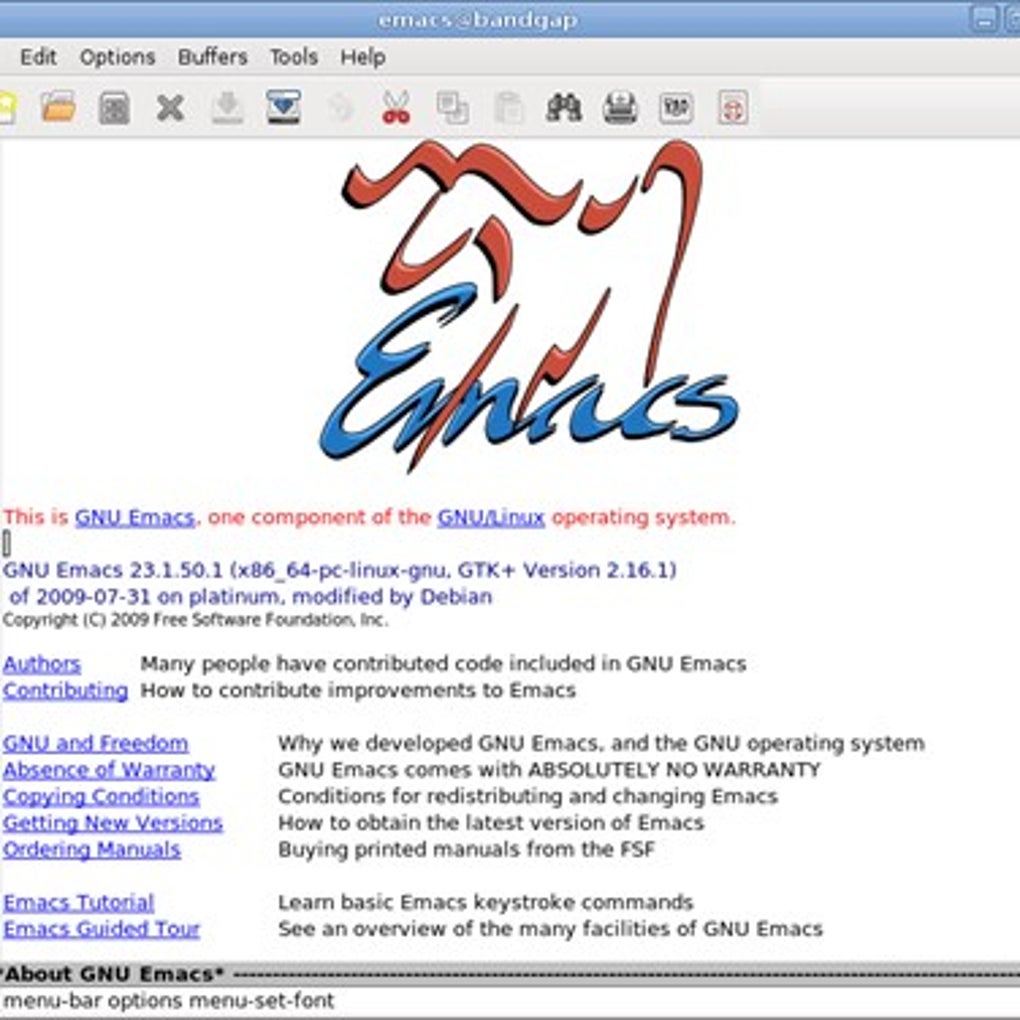Click the New file toolbar icon
Screen dimensions: 1020x1020
pyautogui.click(x=5, y=107)
